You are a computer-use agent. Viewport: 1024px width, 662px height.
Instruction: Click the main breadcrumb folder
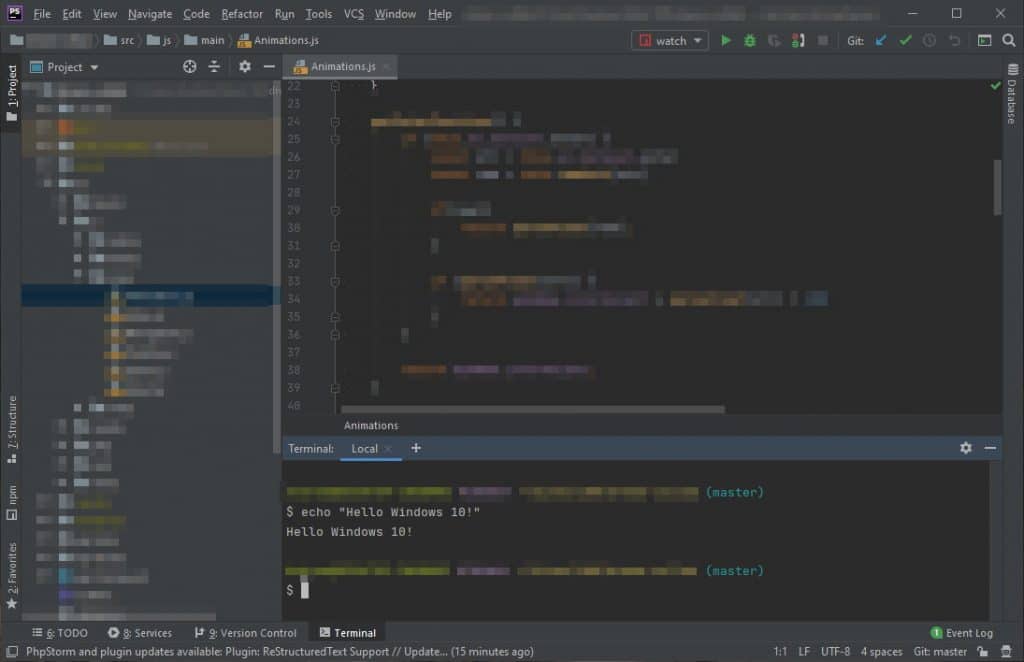click(204, 40)
